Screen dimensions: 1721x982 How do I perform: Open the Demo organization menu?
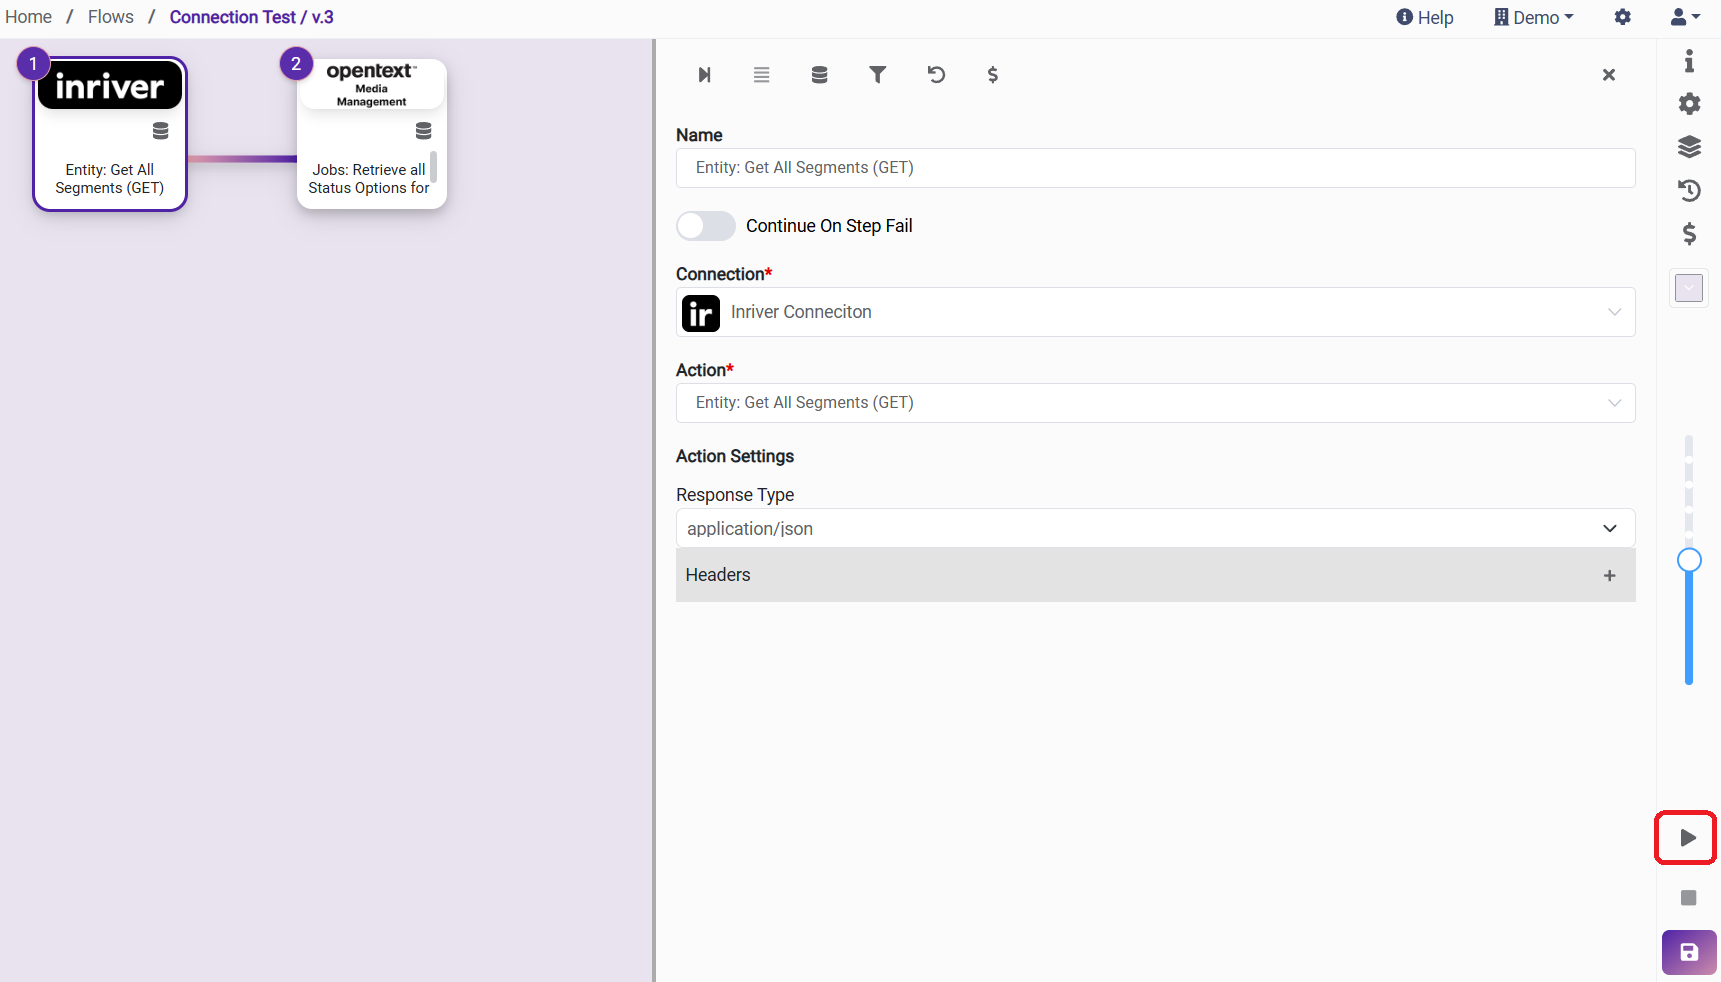click(x=1534, y=17)
